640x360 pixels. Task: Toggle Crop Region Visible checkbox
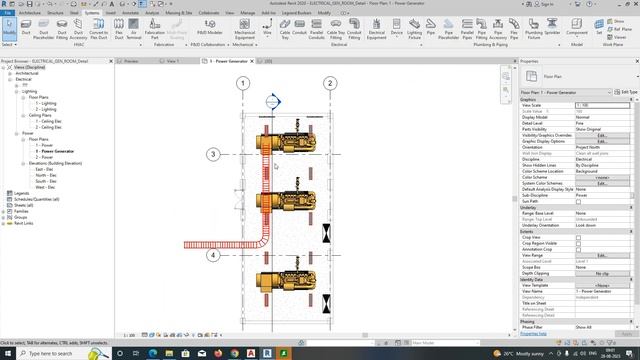tap(578, 244)
